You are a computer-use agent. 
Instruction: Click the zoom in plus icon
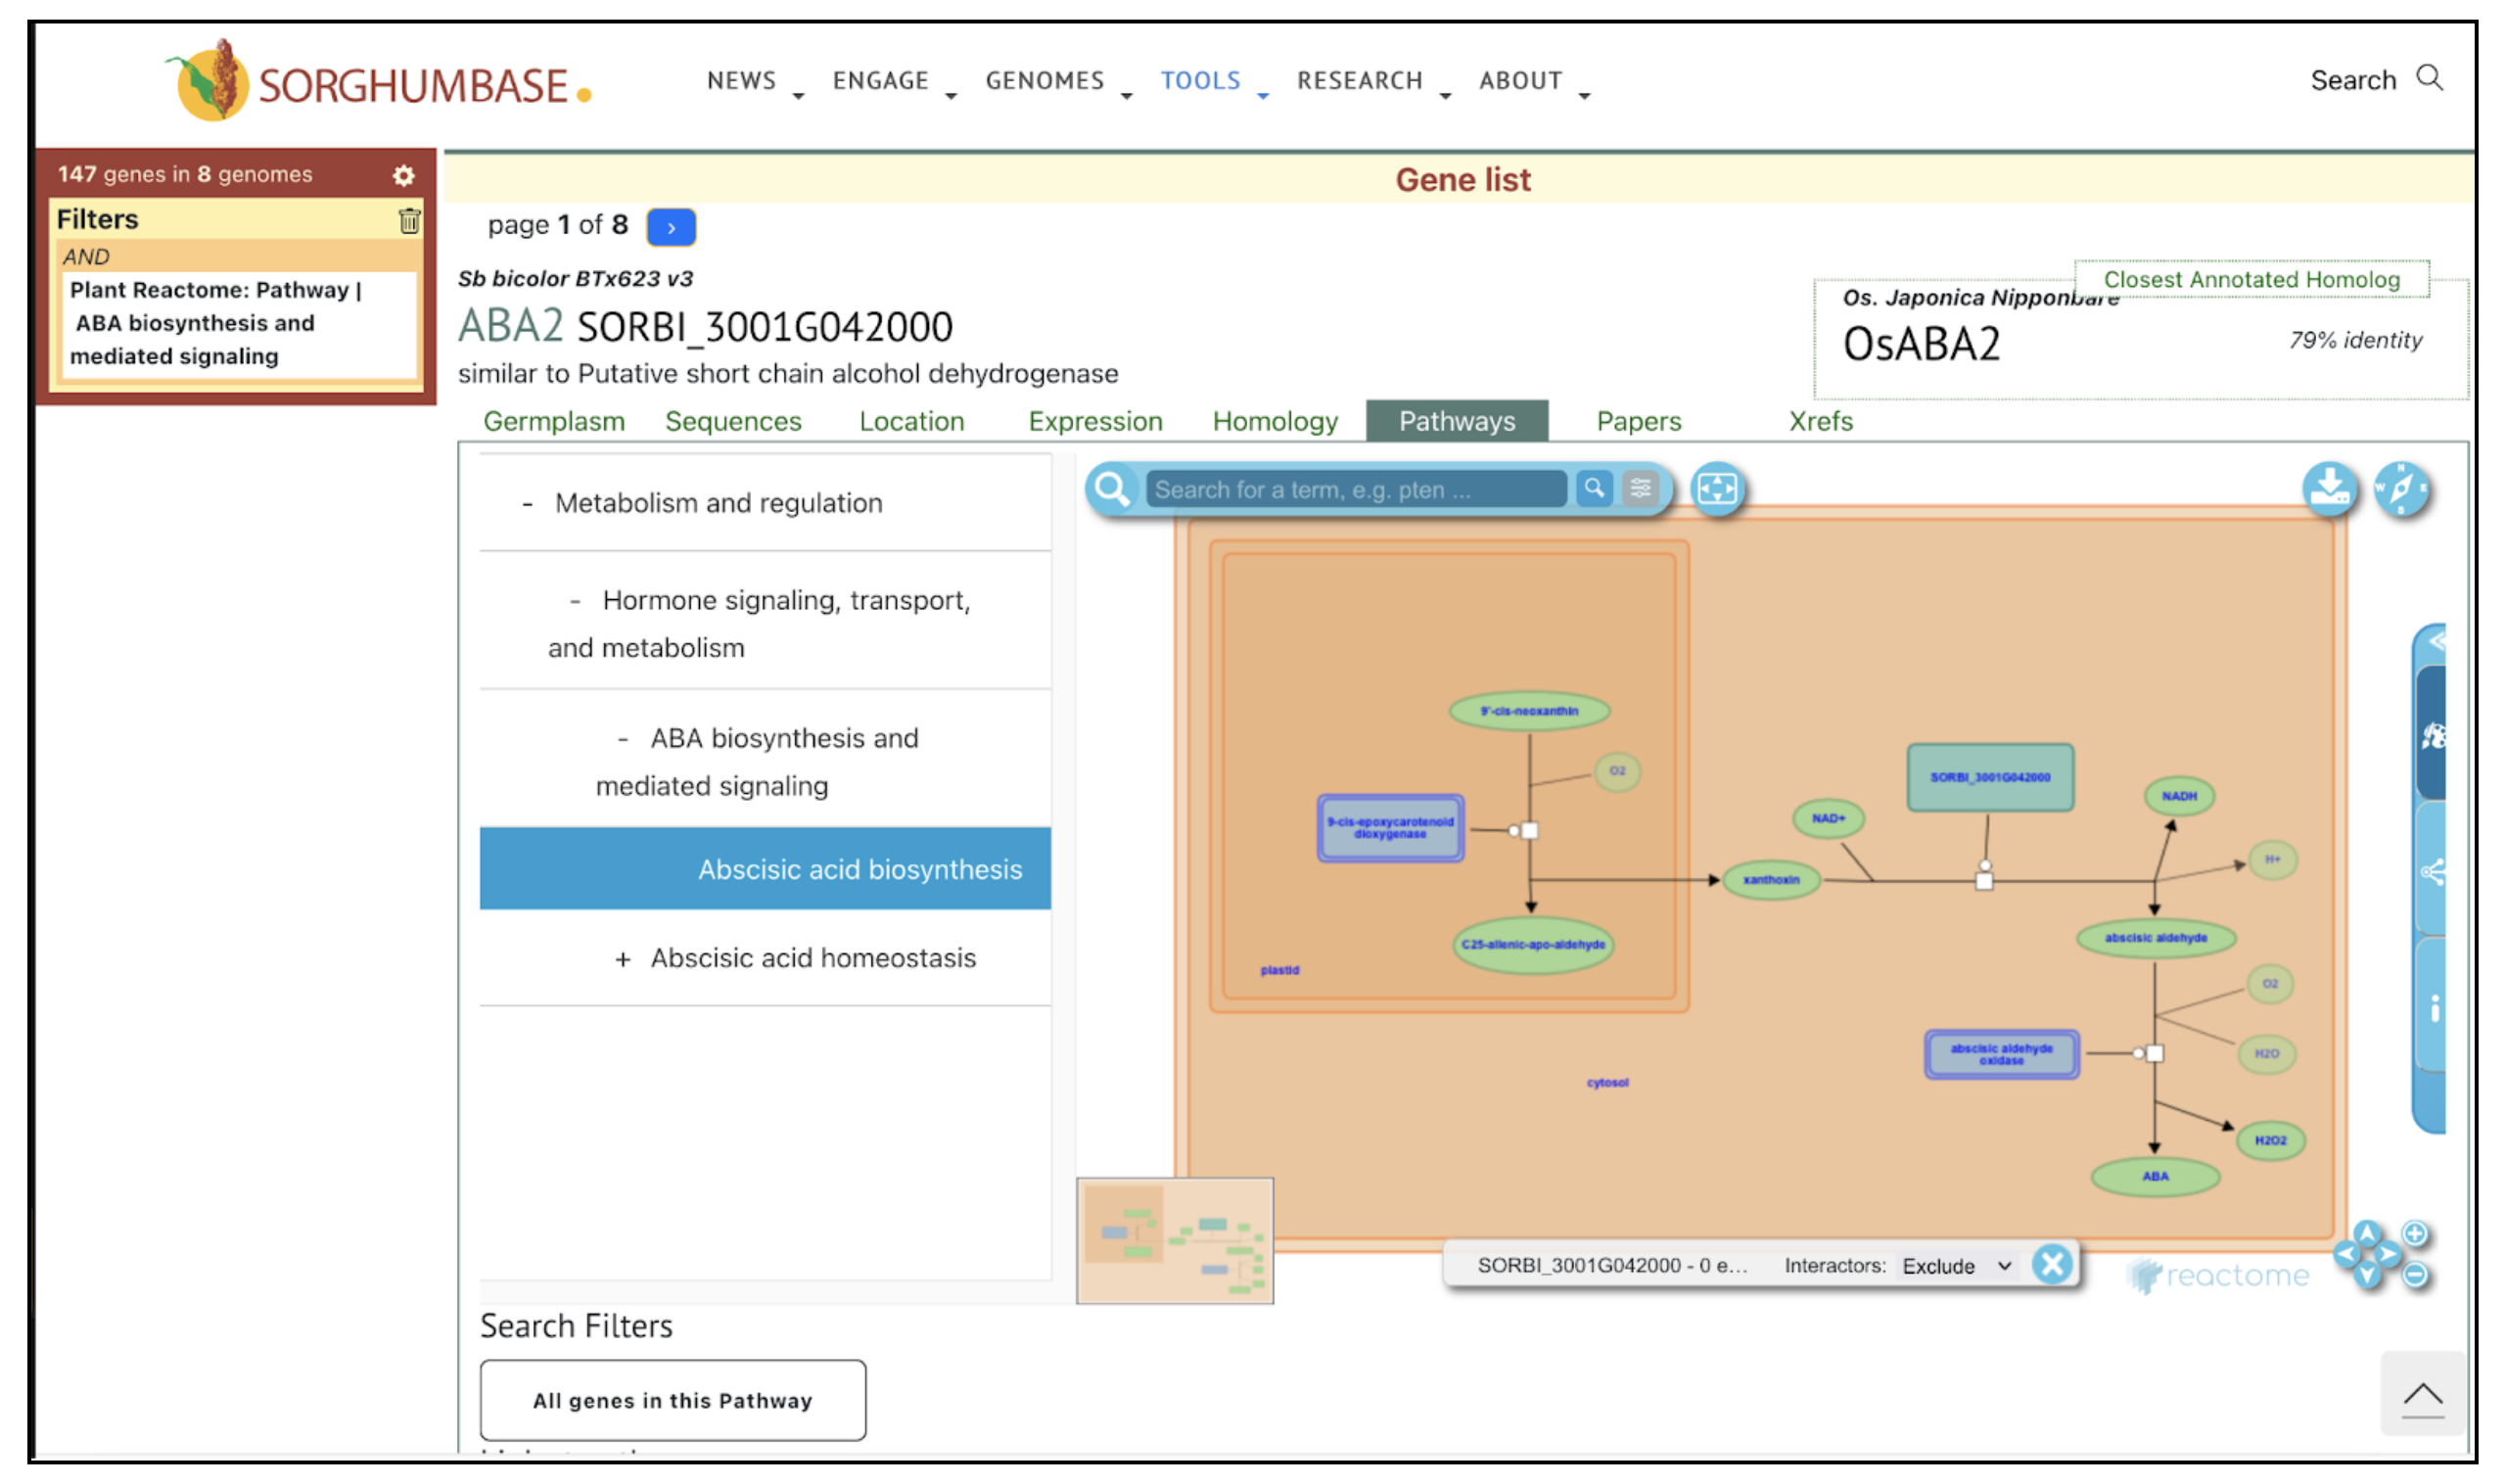(2414, 1234)
